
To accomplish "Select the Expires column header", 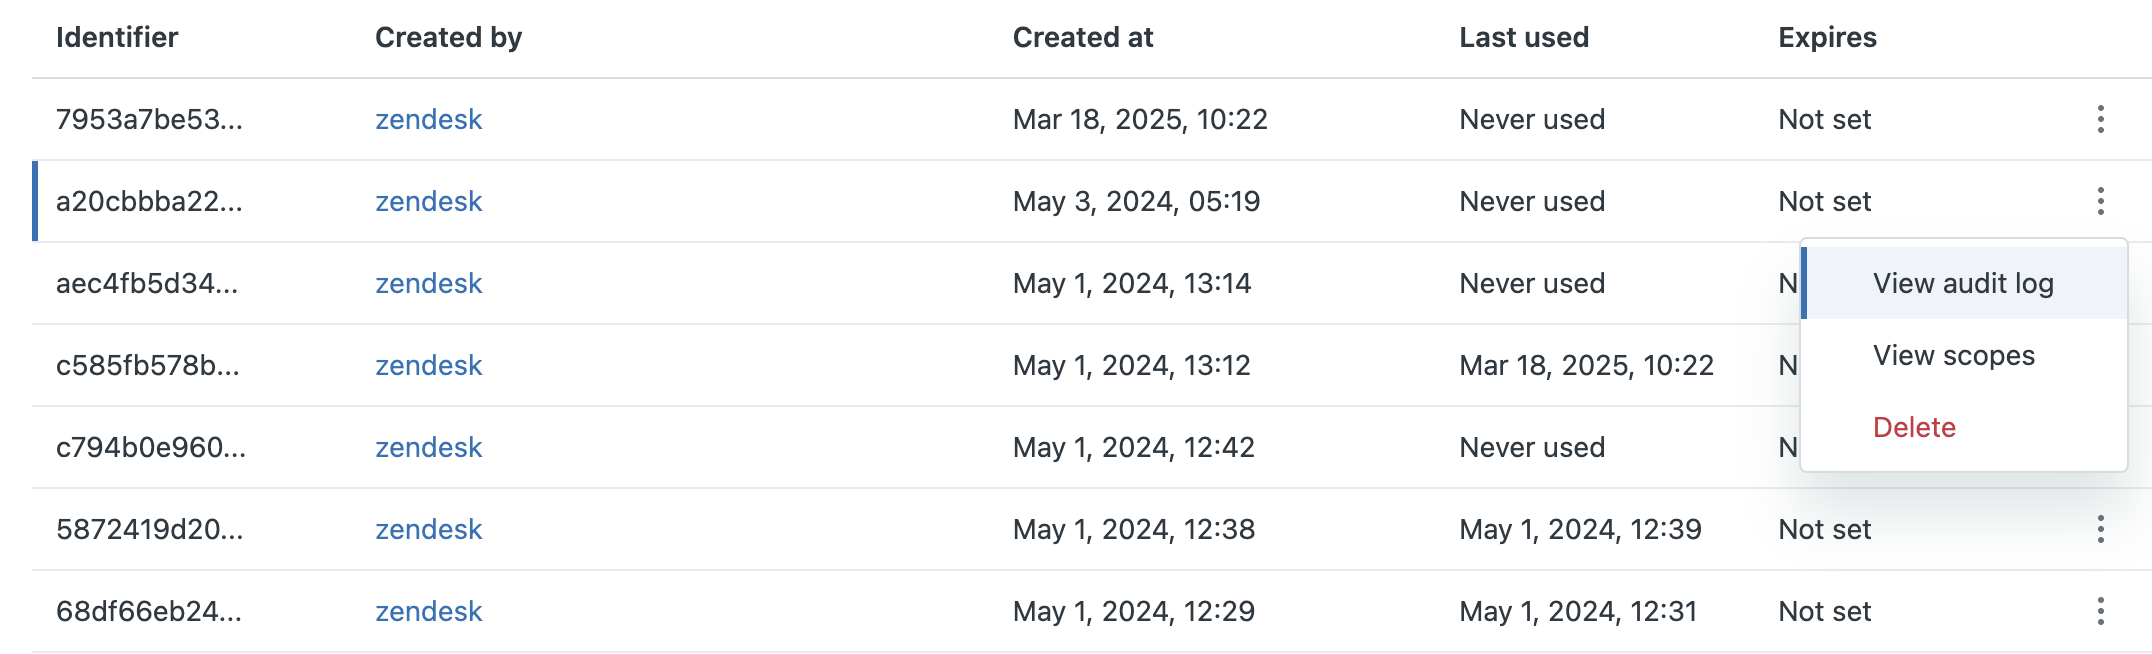I will [1827, 37].
